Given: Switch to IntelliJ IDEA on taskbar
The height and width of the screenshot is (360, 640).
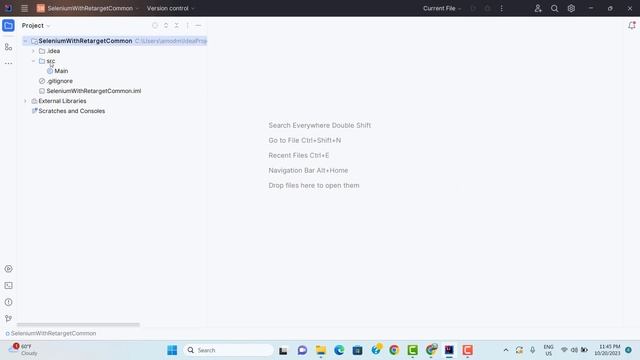Looking at the screenshot, I should click(x=449, y=350).
